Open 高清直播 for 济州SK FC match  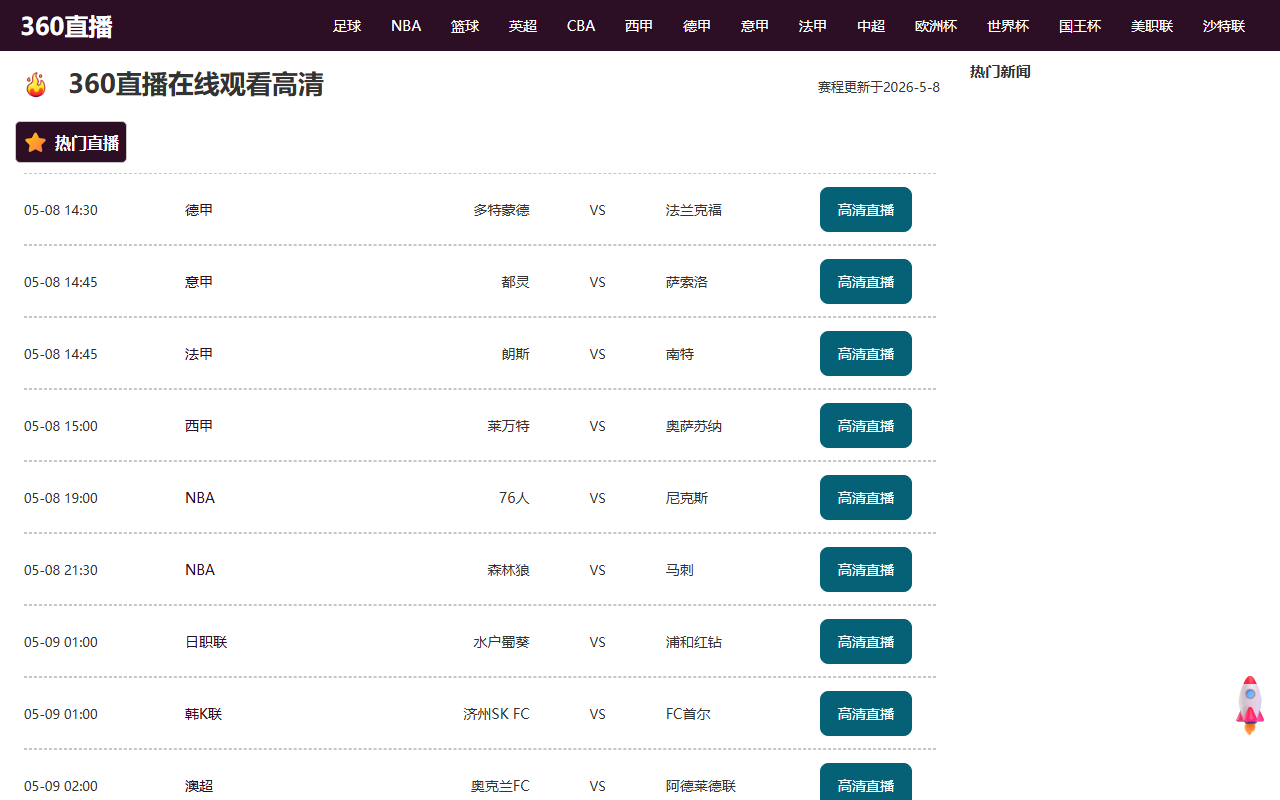[866, 714]
